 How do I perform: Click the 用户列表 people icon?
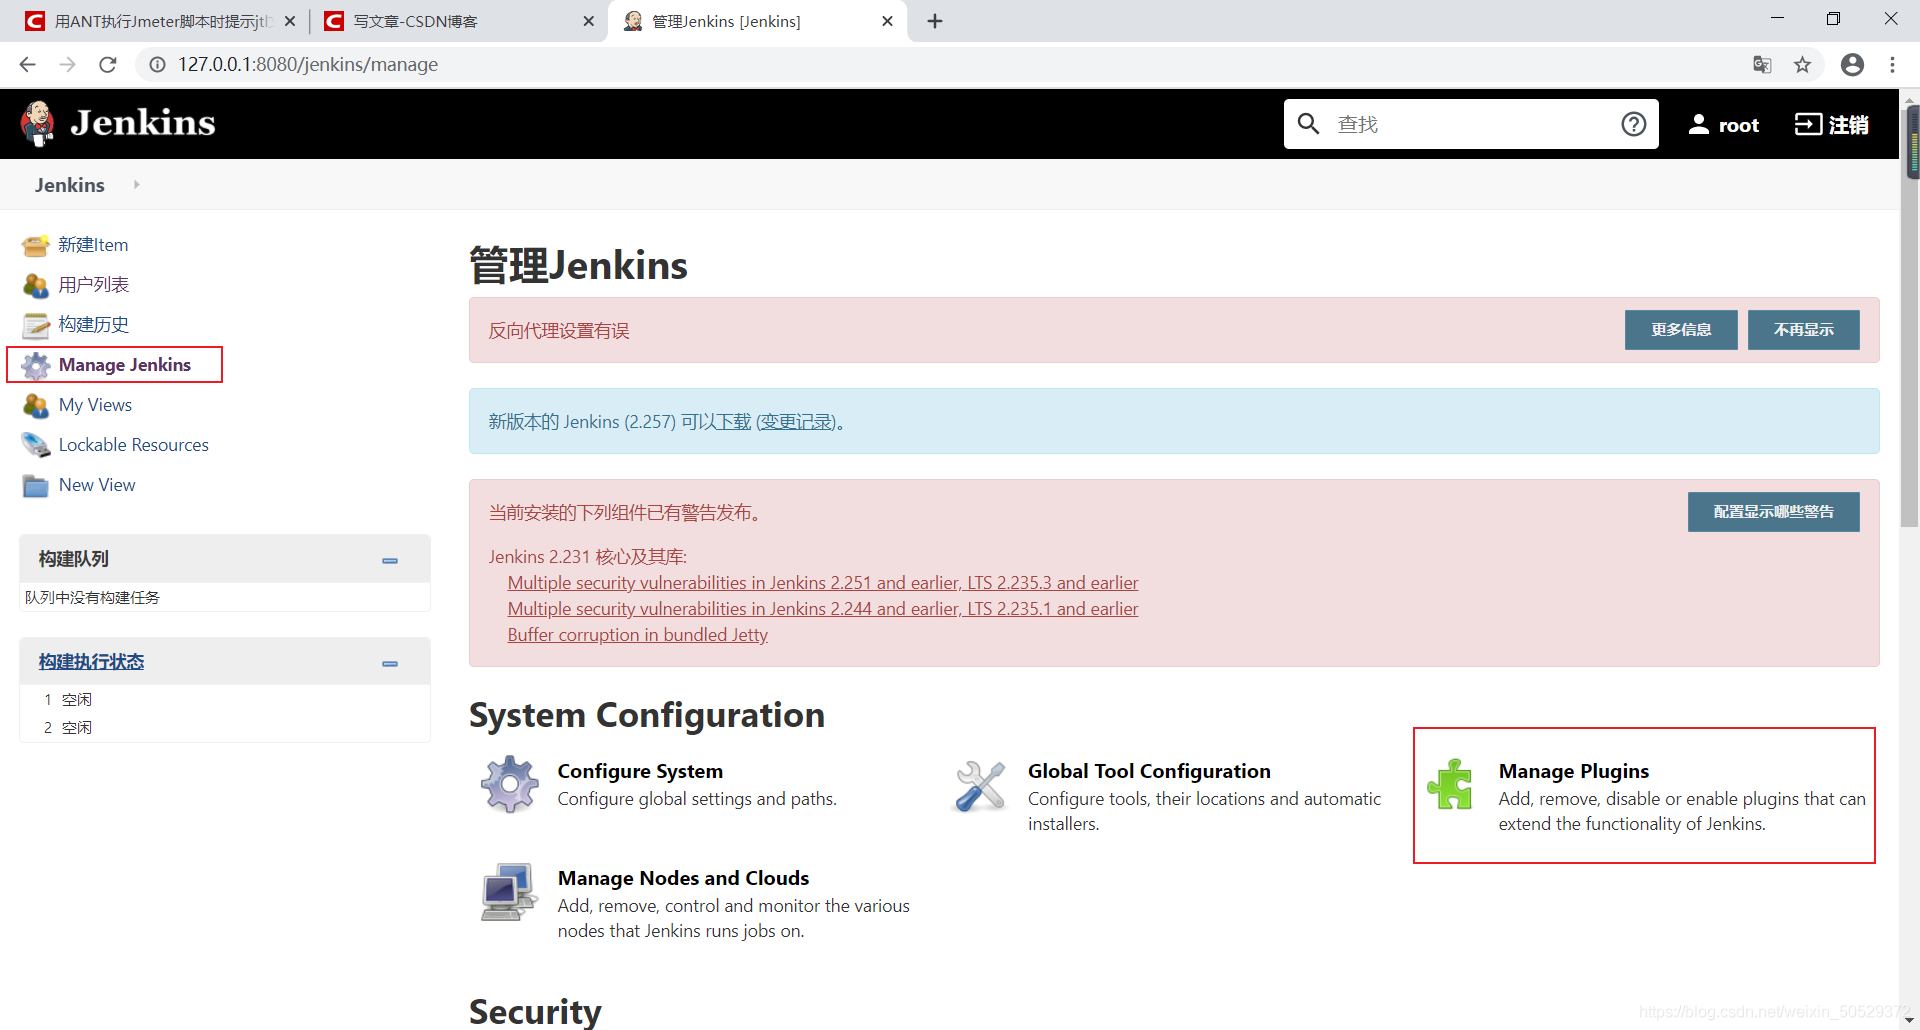pos(36,285)
